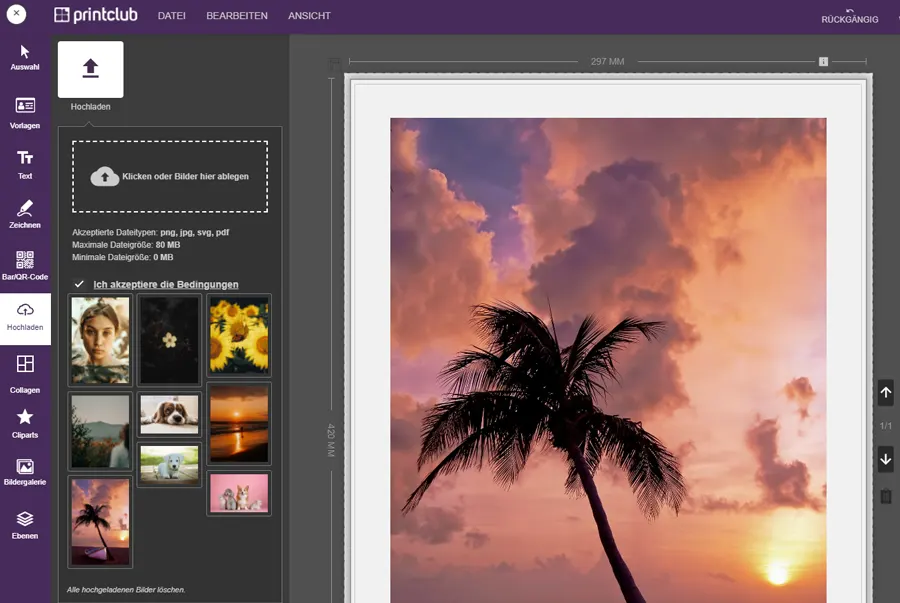Select the Auswahl pointer tool

[25, 57]
